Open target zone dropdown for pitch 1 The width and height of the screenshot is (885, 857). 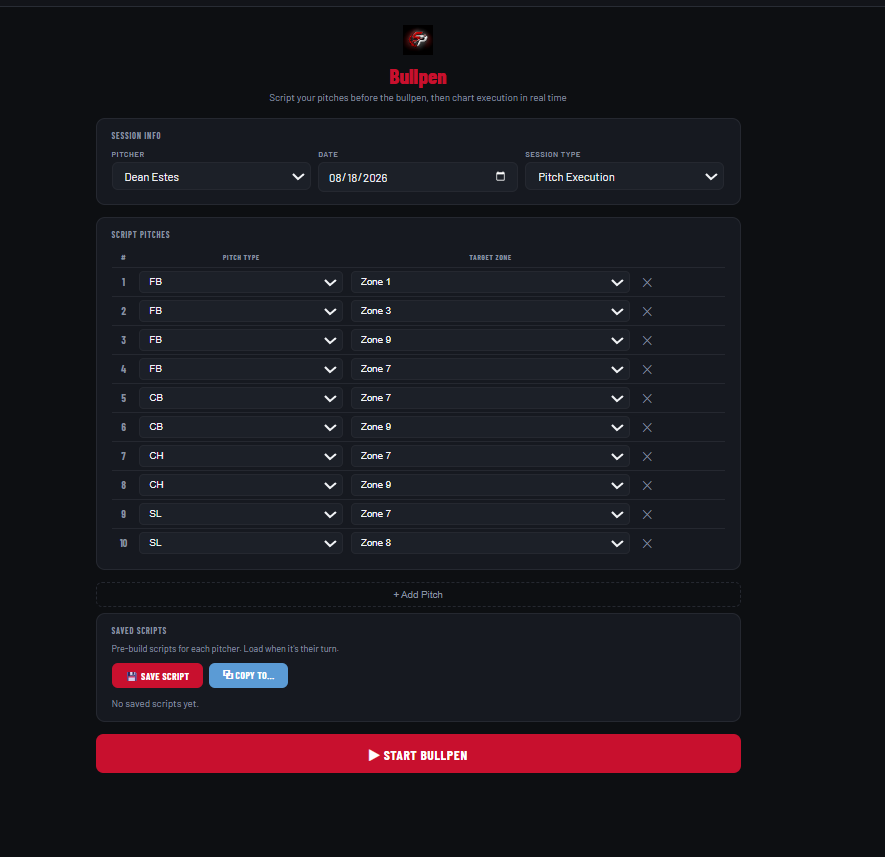click(x=490, y=282)
